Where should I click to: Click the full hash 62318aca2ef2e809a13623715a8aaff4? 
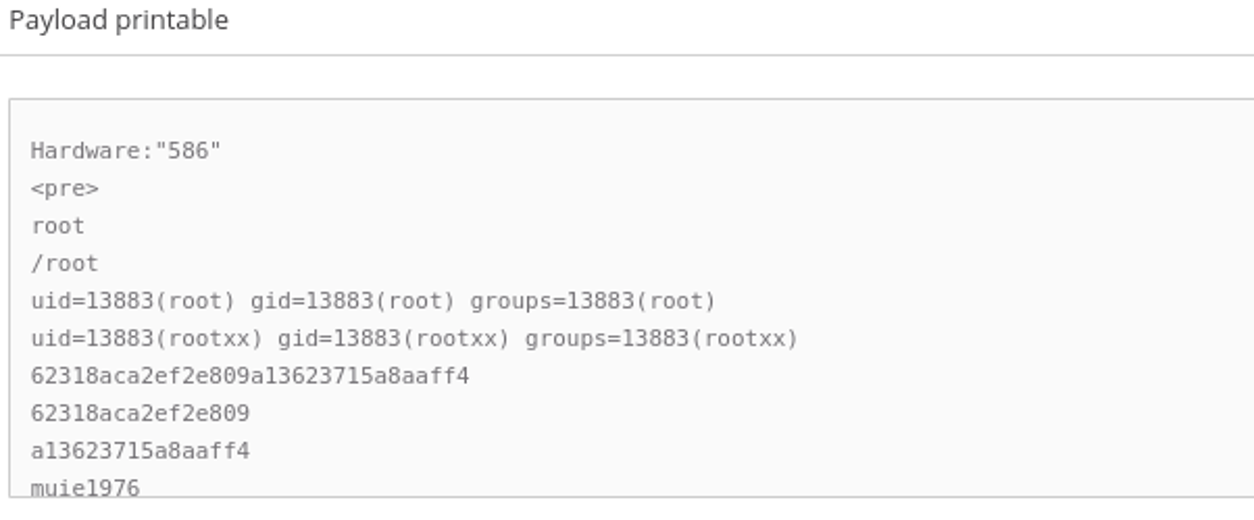point(250,376)
